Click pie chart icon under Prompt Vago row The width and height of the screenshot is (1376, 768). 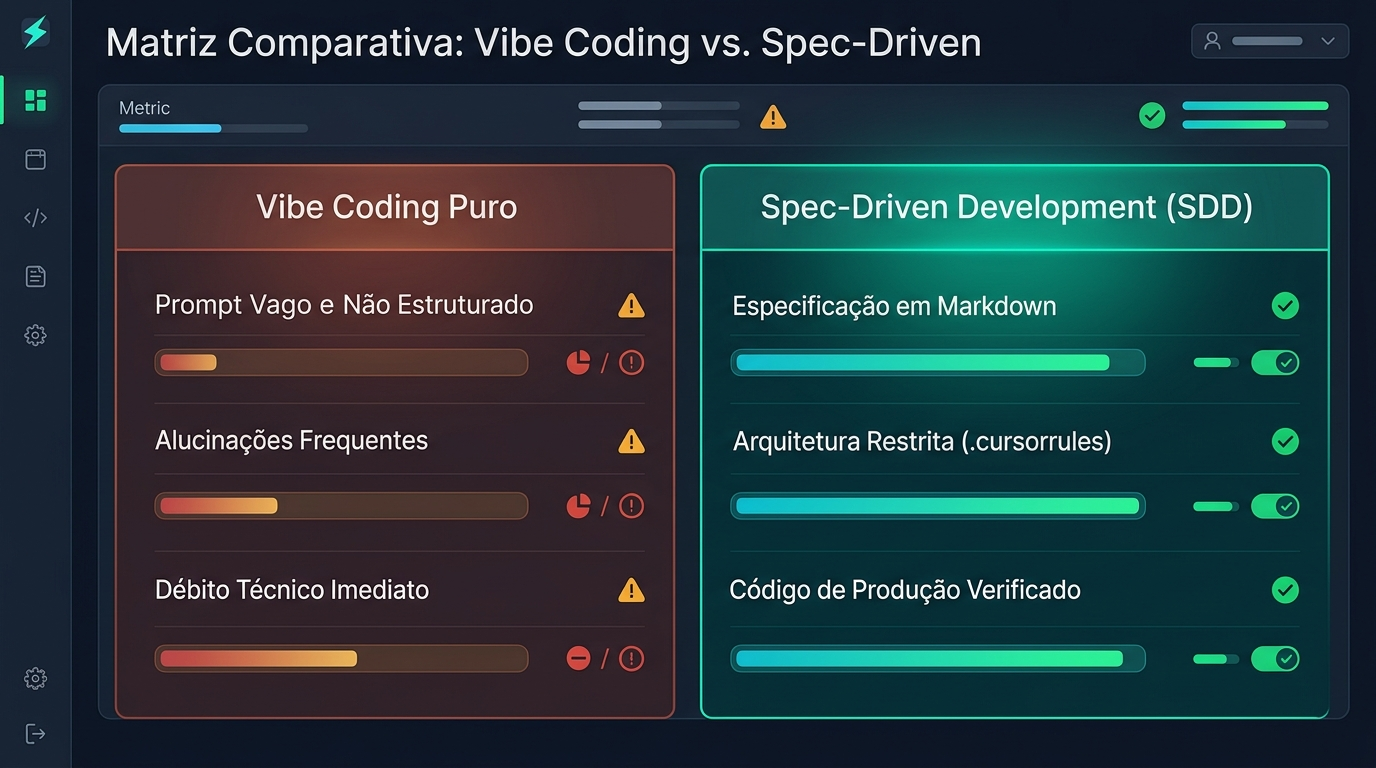pos(578,362)
